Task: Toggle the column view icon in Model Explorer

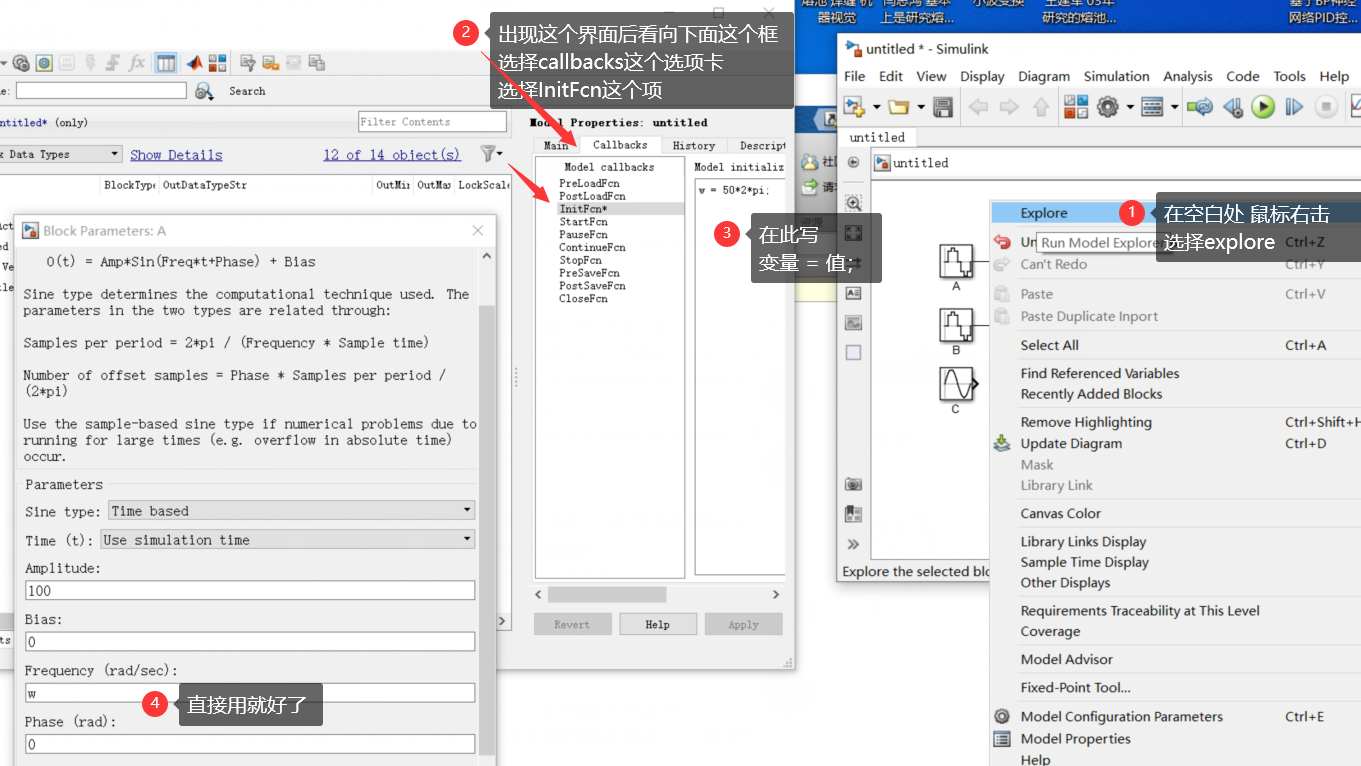Action: pyautogui.click(x=166, y=63)
